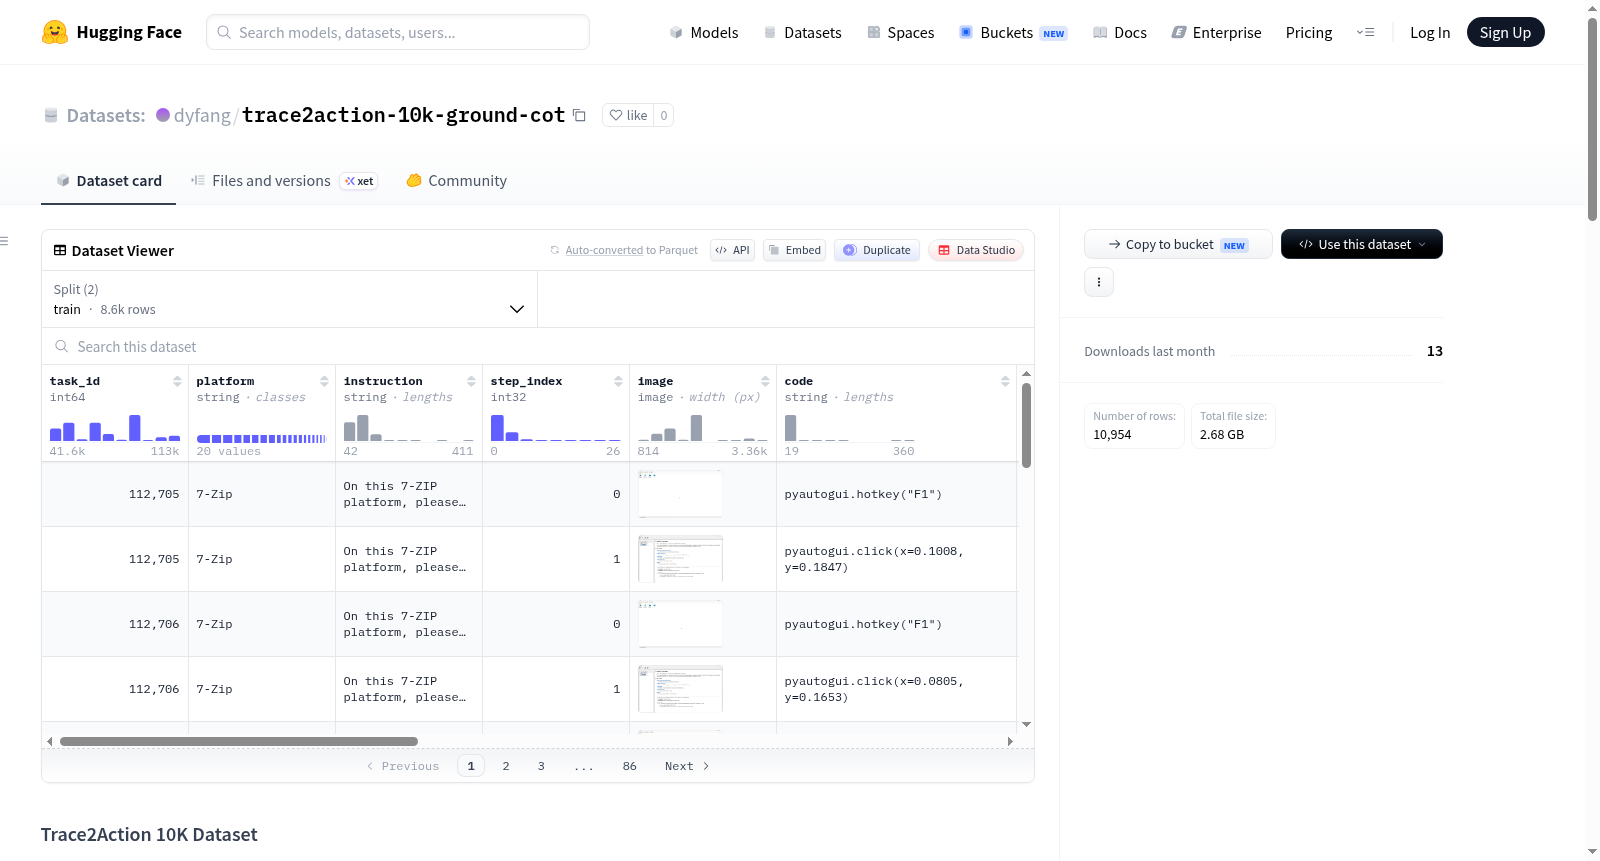Viewport: 1600px width, 861px height.
Task: Go to page 3 of the viewer
Action: coord(541,766)
